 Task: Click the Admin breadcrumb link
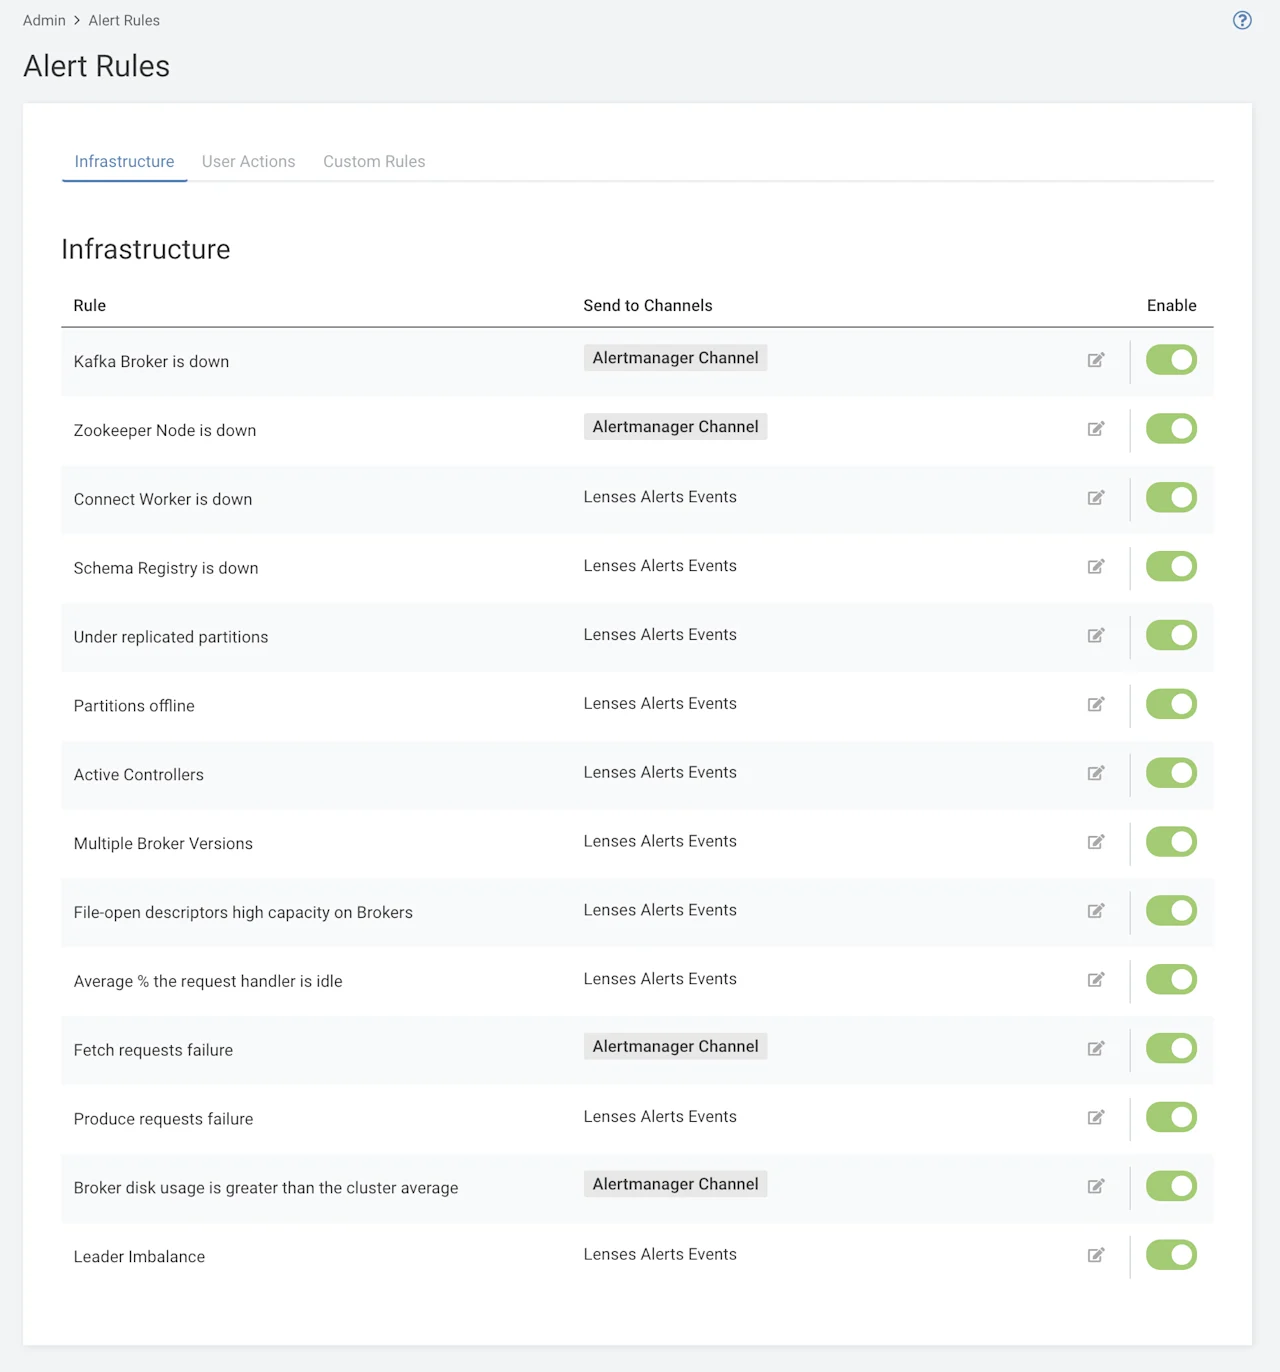[x=44, y=20]
